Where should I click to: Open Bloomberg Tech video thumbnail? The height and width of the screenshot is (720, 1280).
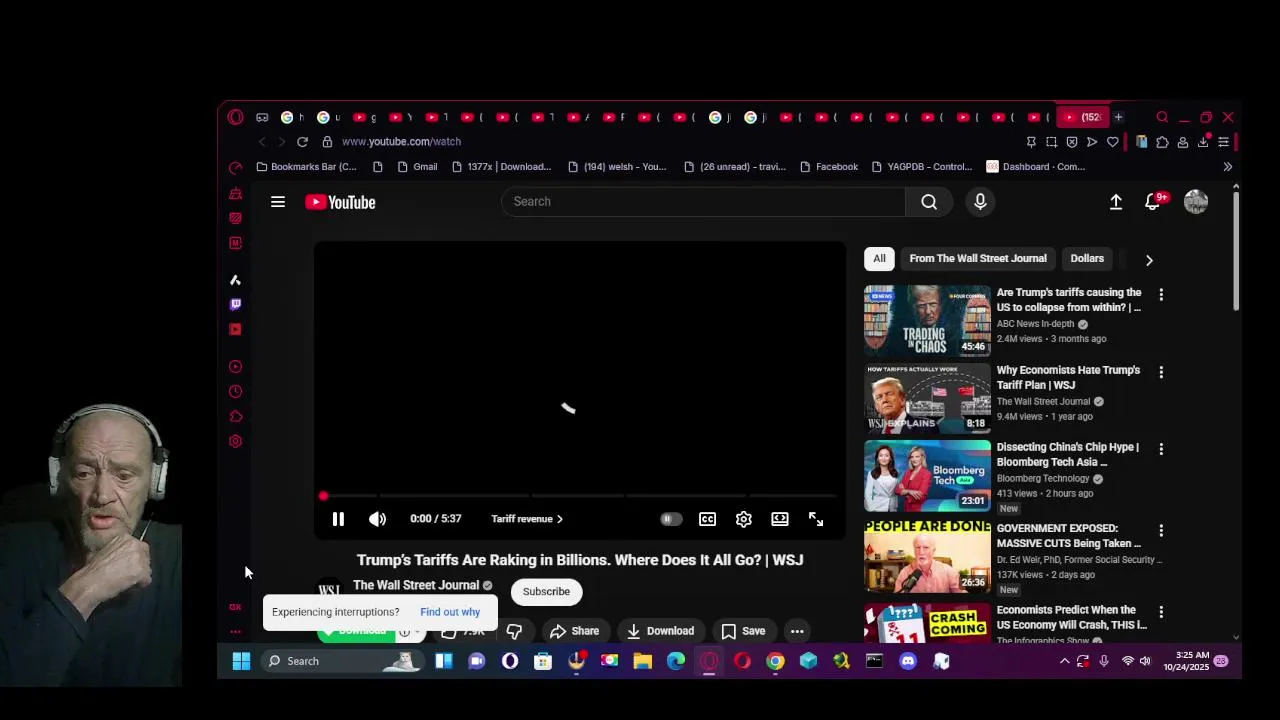coord(927,475)
